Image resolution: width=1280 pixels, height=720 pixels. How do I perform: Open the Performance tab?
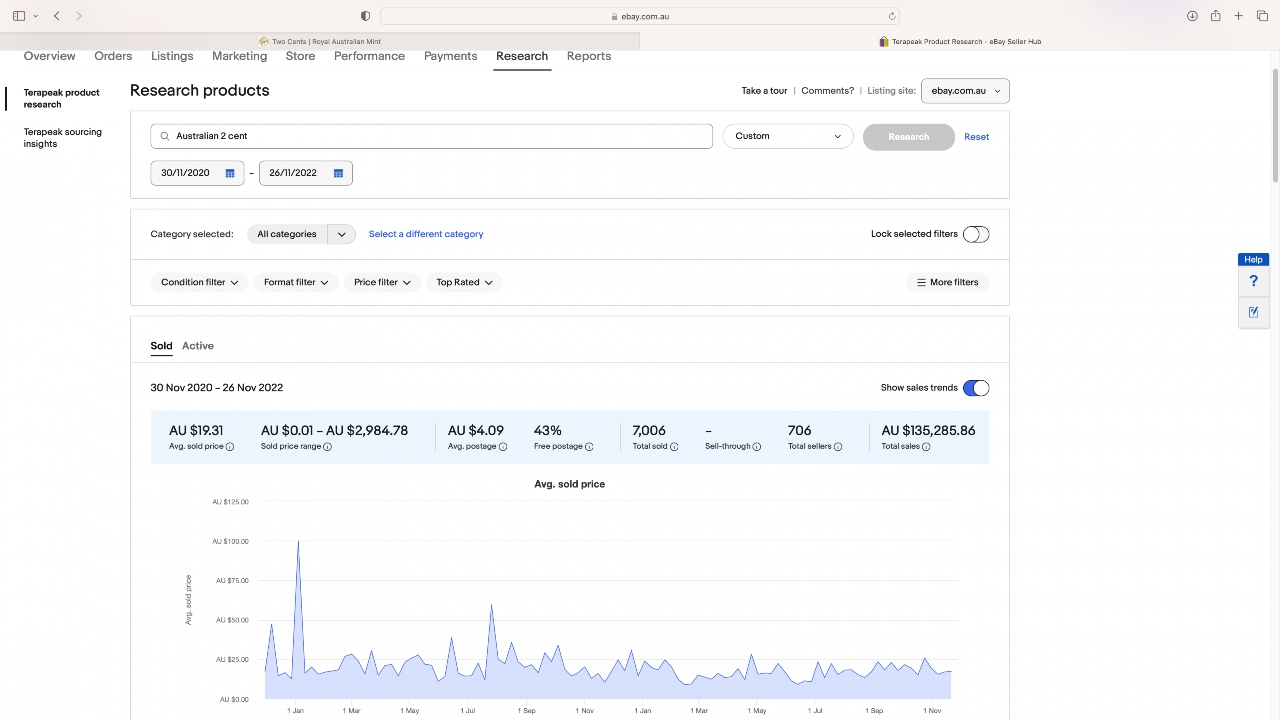click(x=370, y=56)
